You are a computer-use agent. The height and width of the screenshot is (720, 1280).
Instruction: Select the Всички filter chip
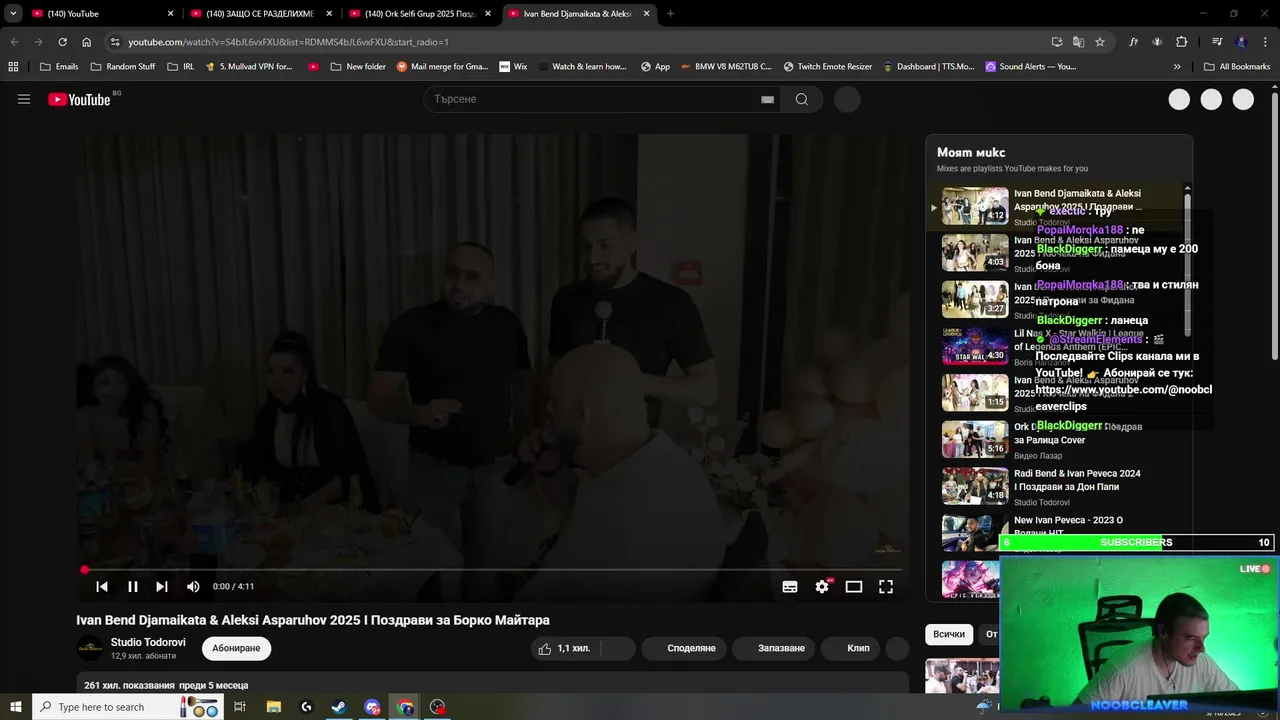[949, 634]
